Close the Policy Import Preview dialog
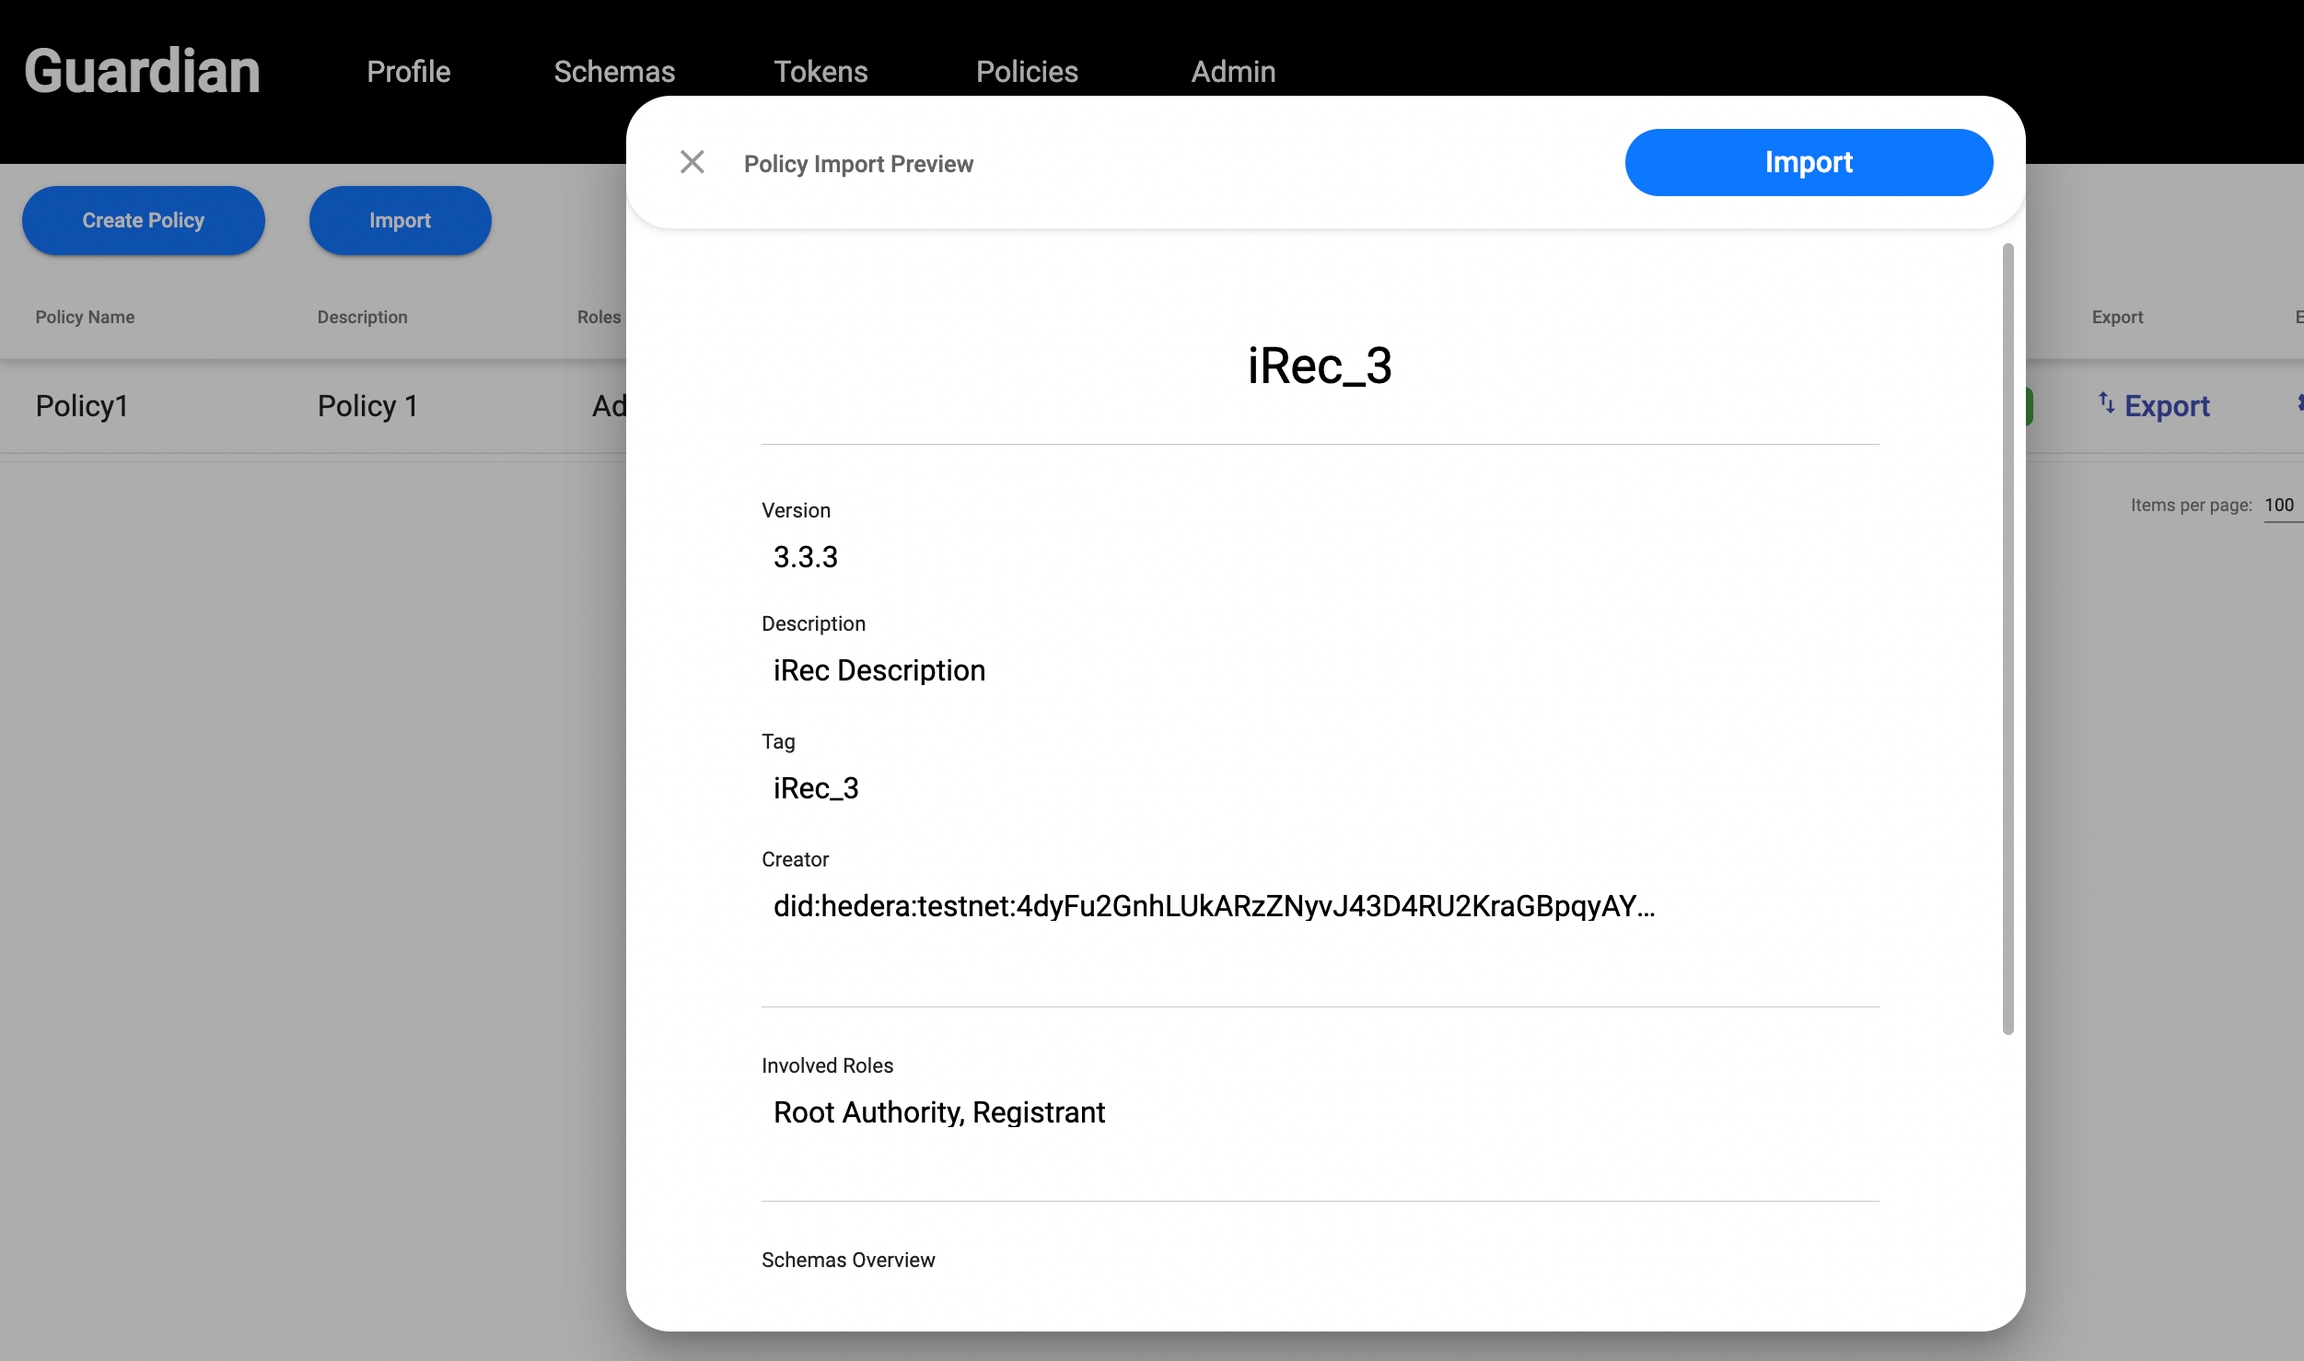 [x=692, y=162]
